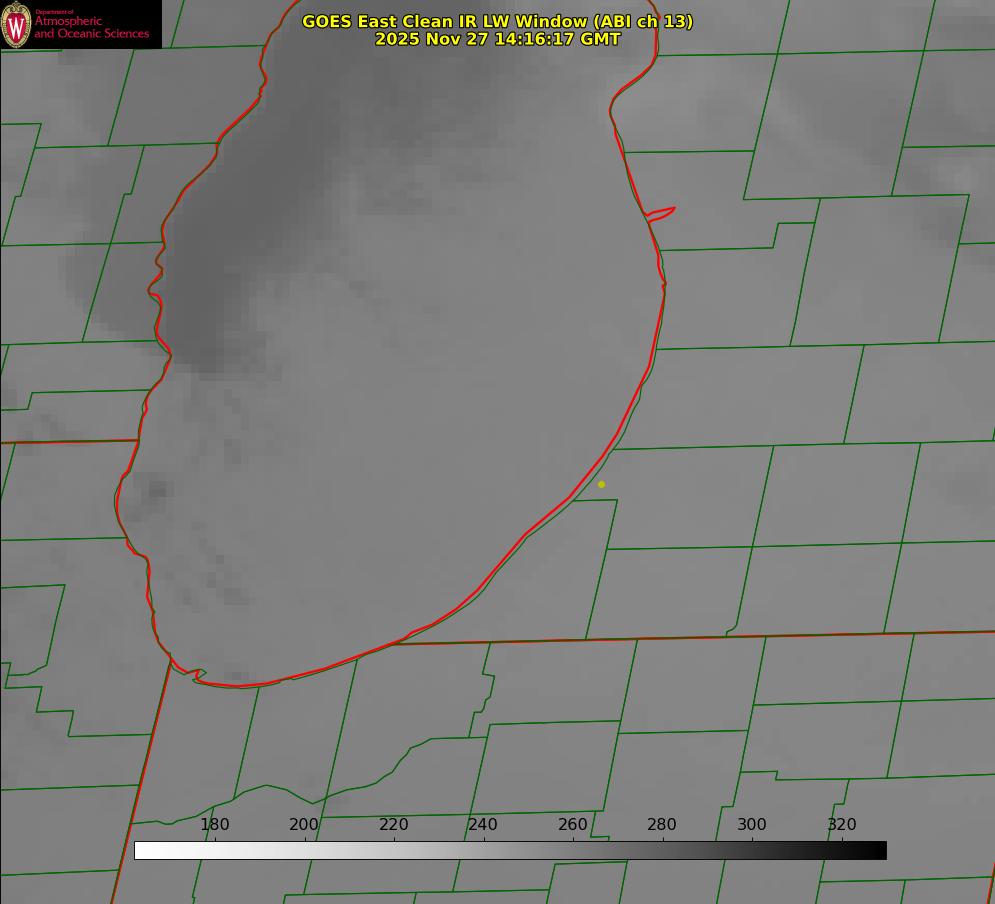Click the Atmospheric and Oceanic Sciences text
Image resolution: width=995 pixels, height=904 pixels.
(91, 27)
